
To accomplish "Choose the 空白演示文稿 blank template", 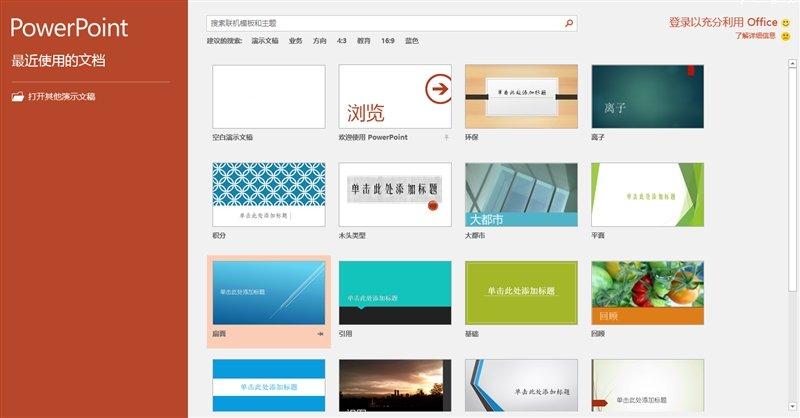I will (269, 96).
